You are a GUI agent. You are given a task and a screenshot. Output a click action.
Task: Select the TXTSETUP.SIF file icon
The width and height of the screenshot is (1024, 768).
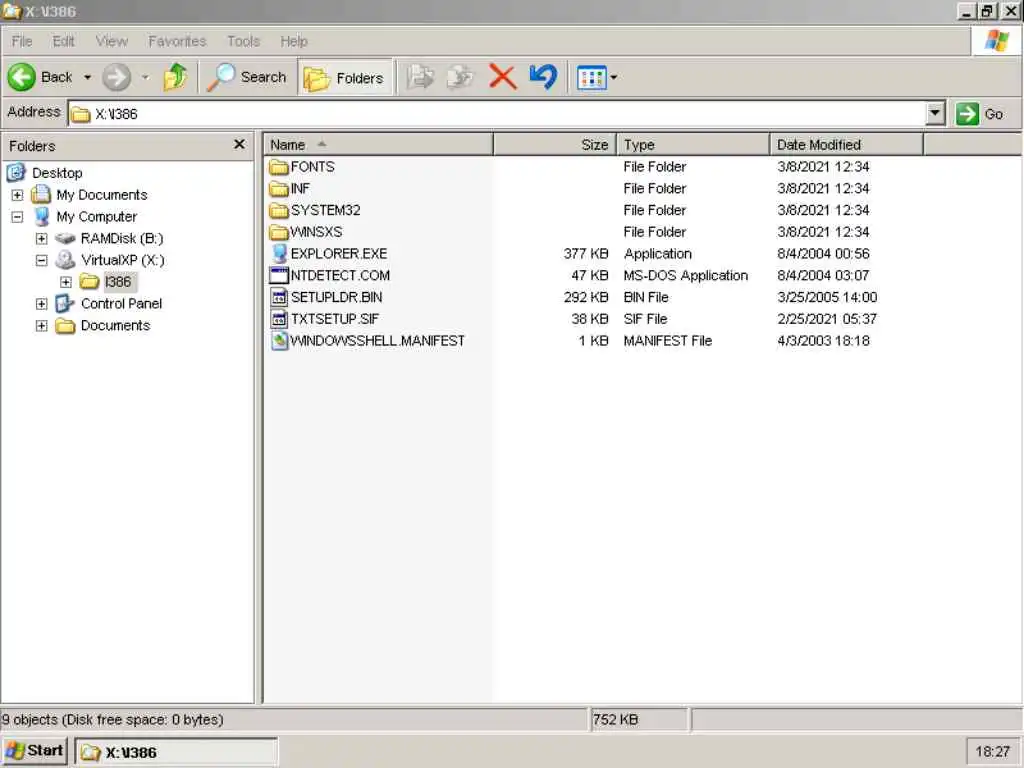[x=279, y=319]
